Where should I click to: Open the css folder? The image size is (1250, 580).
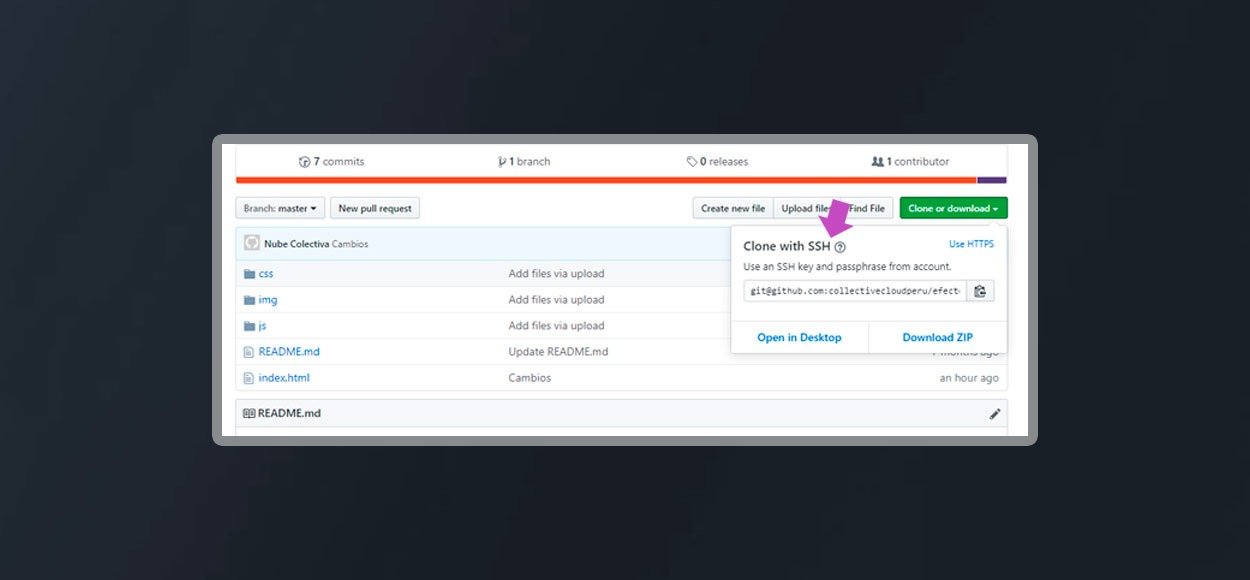[266, 274]
